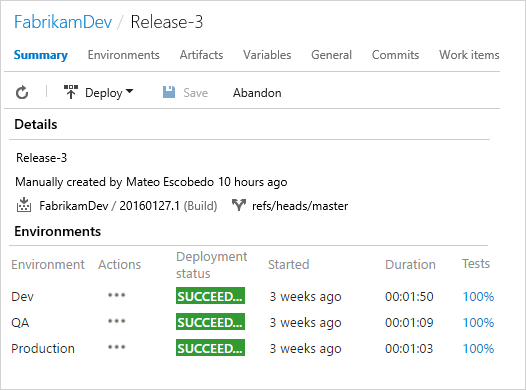Open the General tab
The image size is (526, 390).
coord(331,55)
